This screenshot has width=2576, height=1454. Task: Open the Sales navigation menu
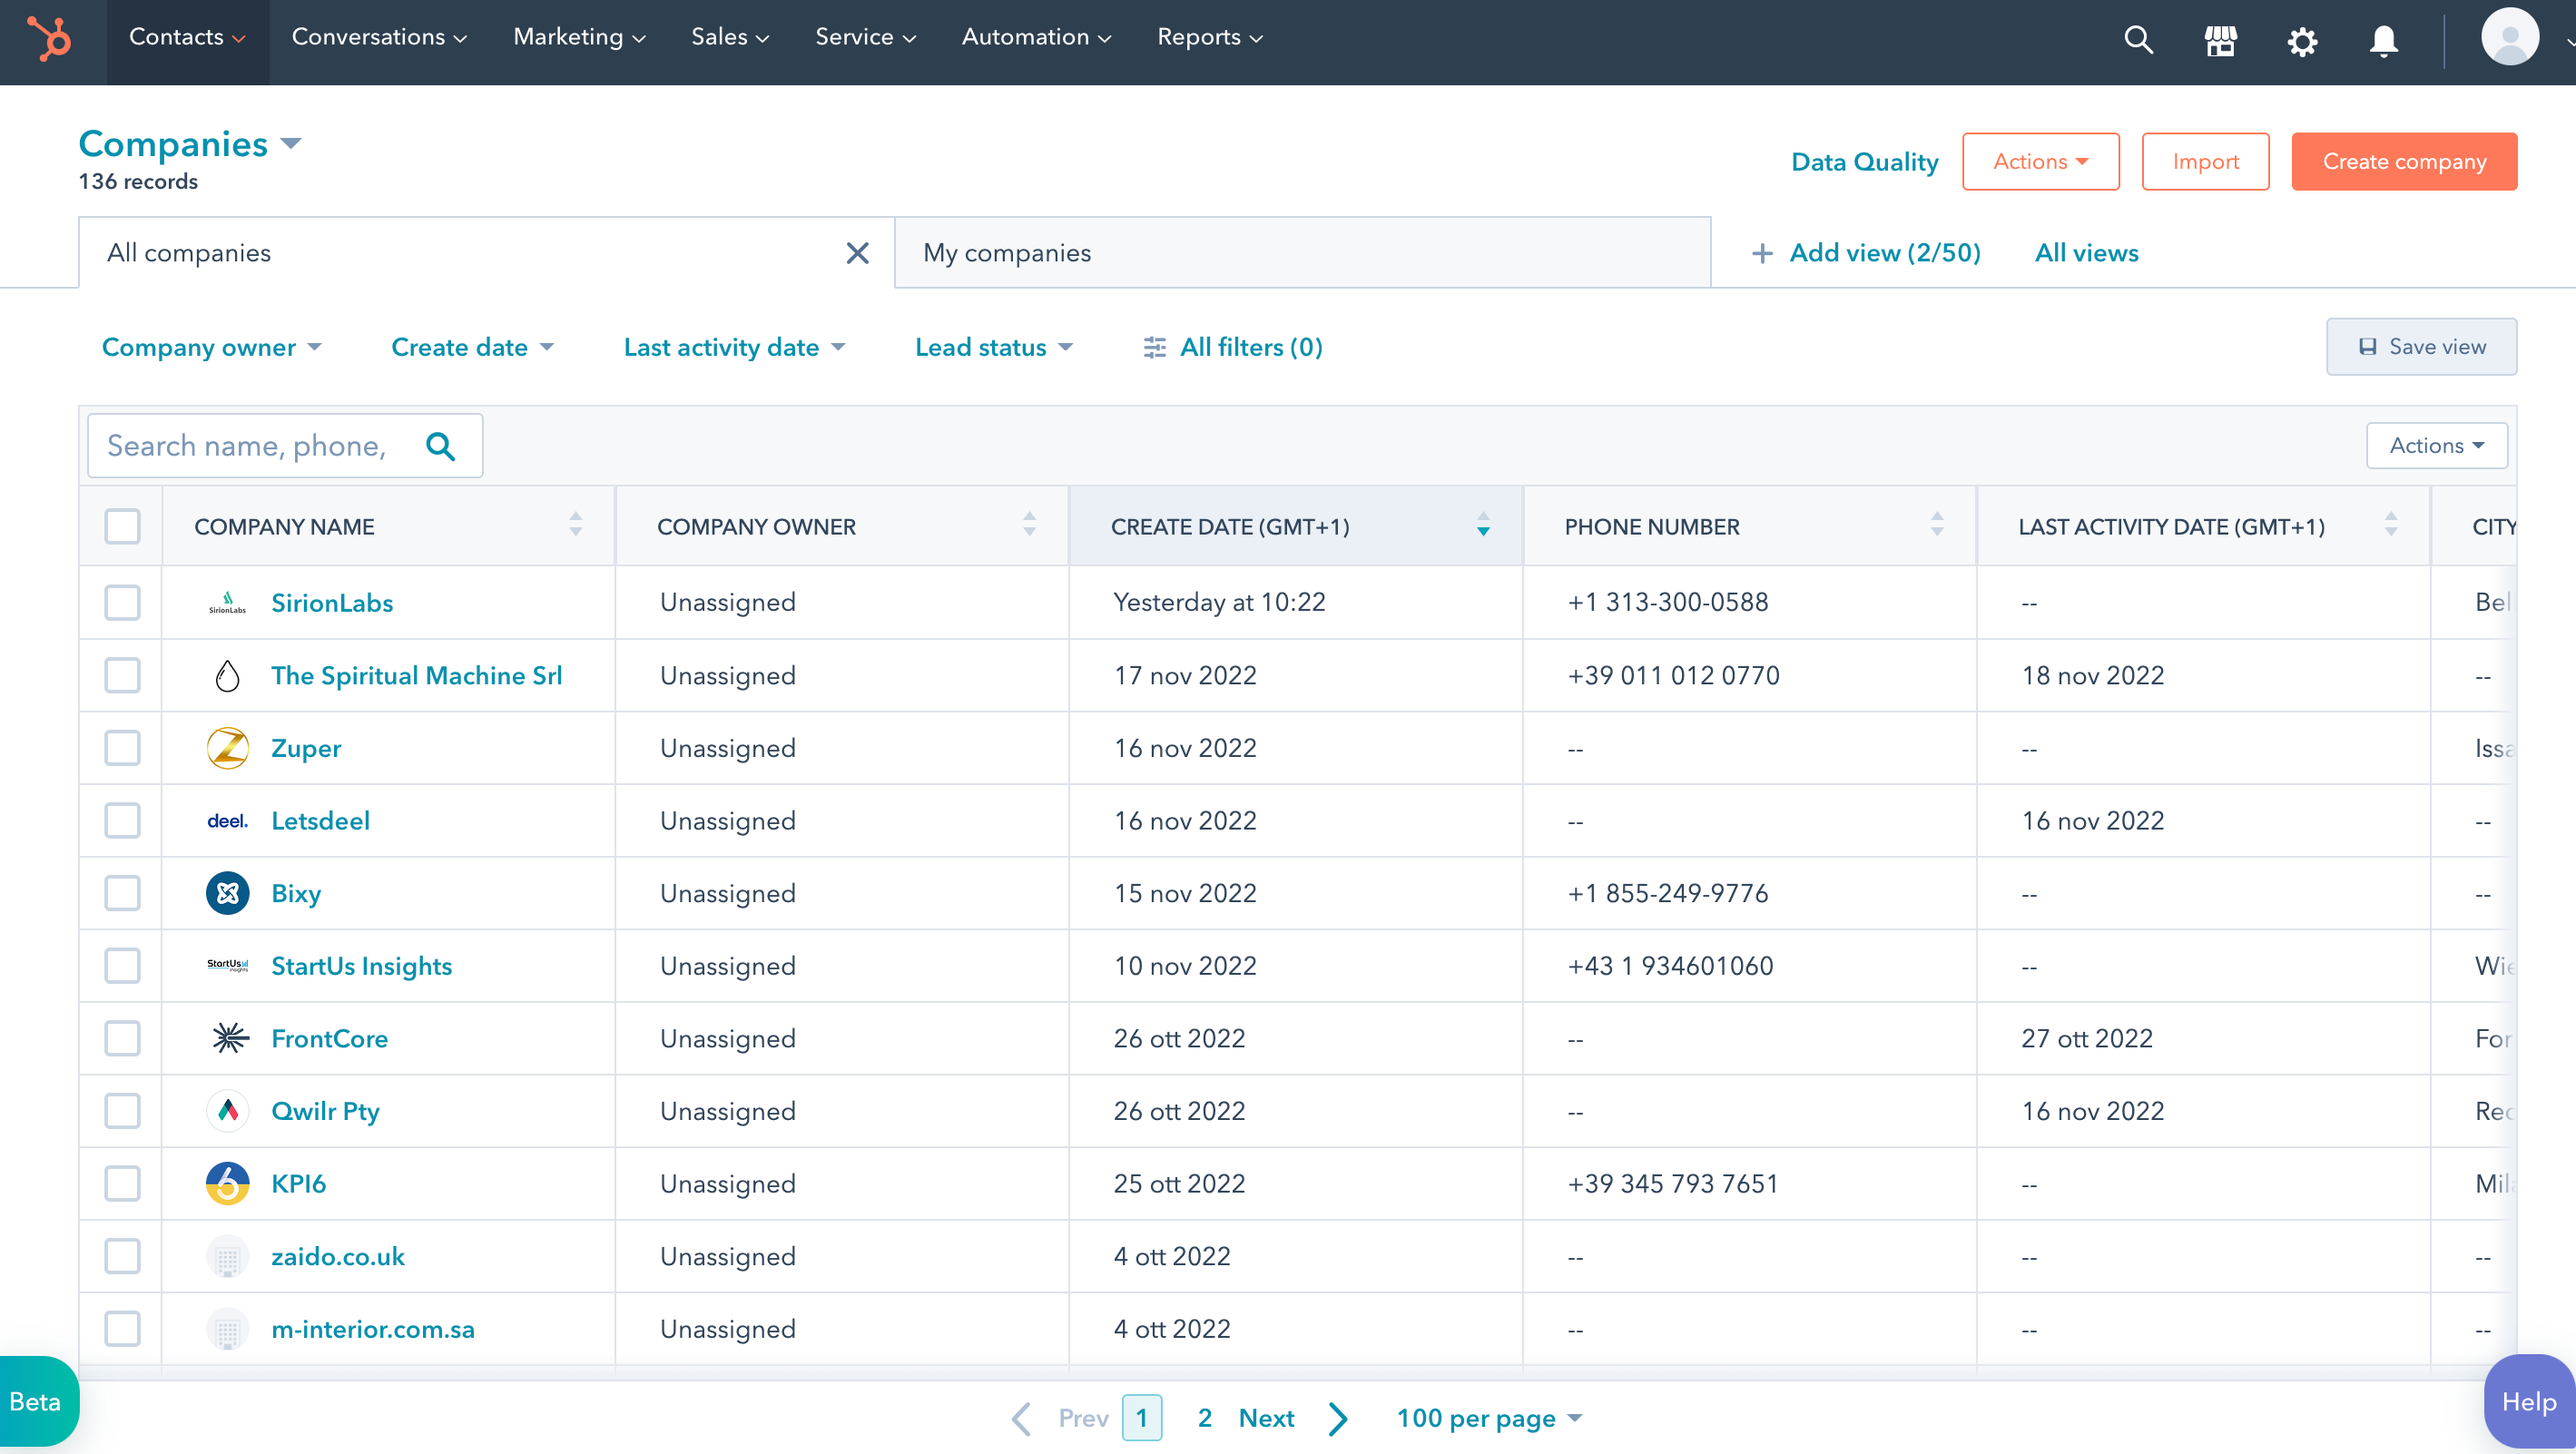tap(730, 37)
